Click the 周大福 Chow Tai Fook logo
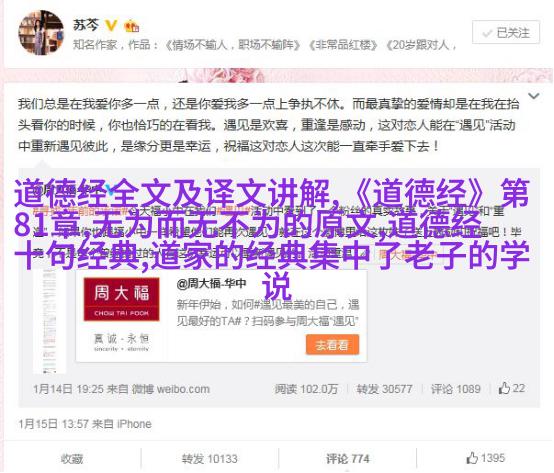The image size is (554, 473). (x=122, y=299)
